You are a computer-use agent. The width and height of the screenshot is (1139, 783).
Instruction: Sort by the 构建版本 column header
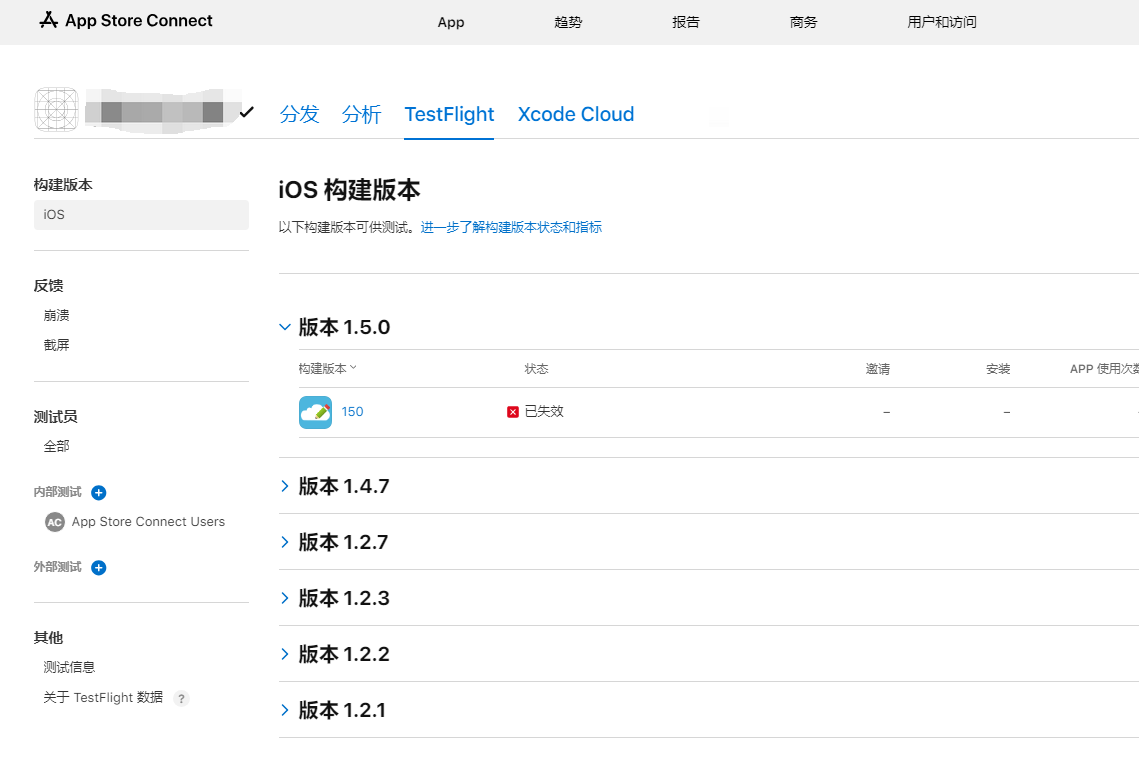coord(328,368)
